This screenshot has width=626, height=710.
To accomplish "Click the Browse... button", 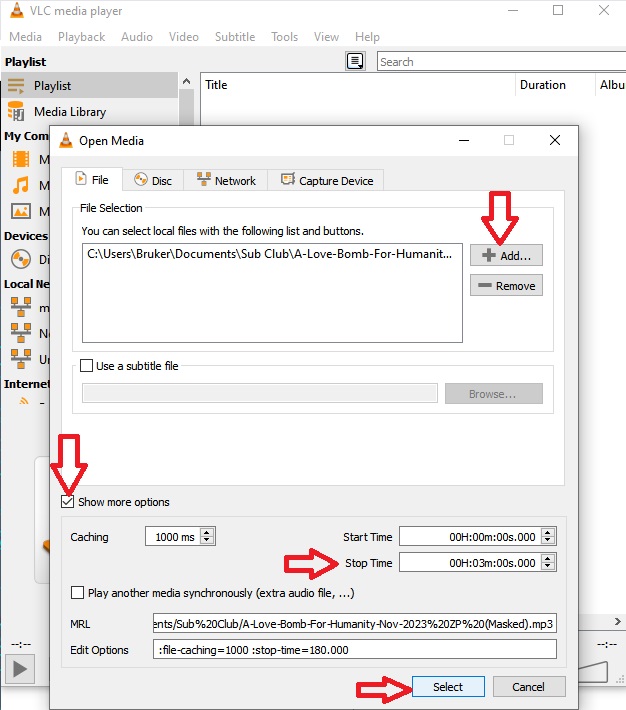I will [x=493, y=393].
